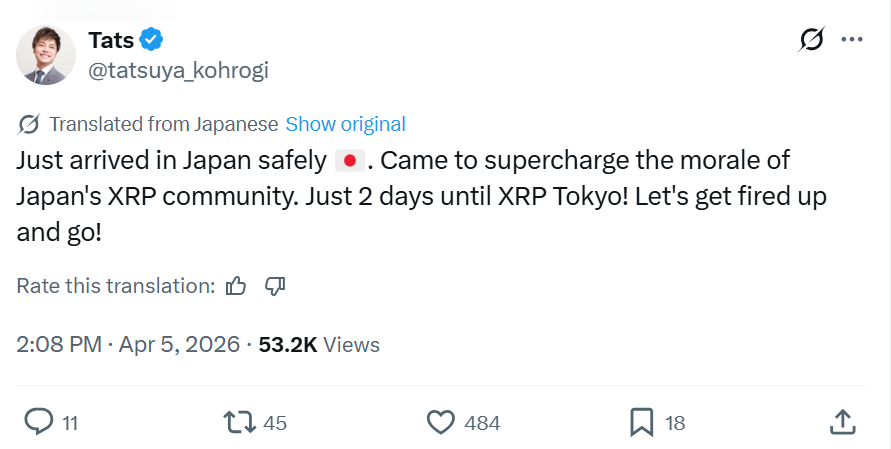This screenshot has width=891, height=449.
Task: Click the reply speech bubble icon
Action: pos(37,422)
